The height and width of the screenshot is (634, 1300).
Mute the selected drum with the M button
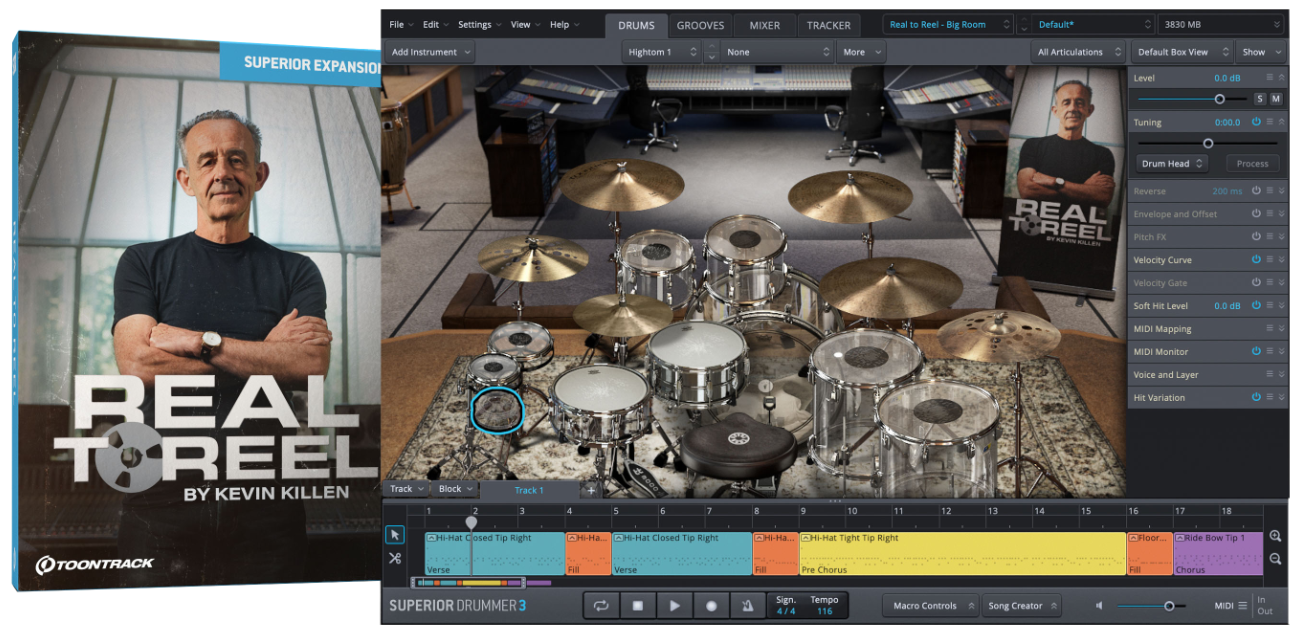coord(1276,99)
